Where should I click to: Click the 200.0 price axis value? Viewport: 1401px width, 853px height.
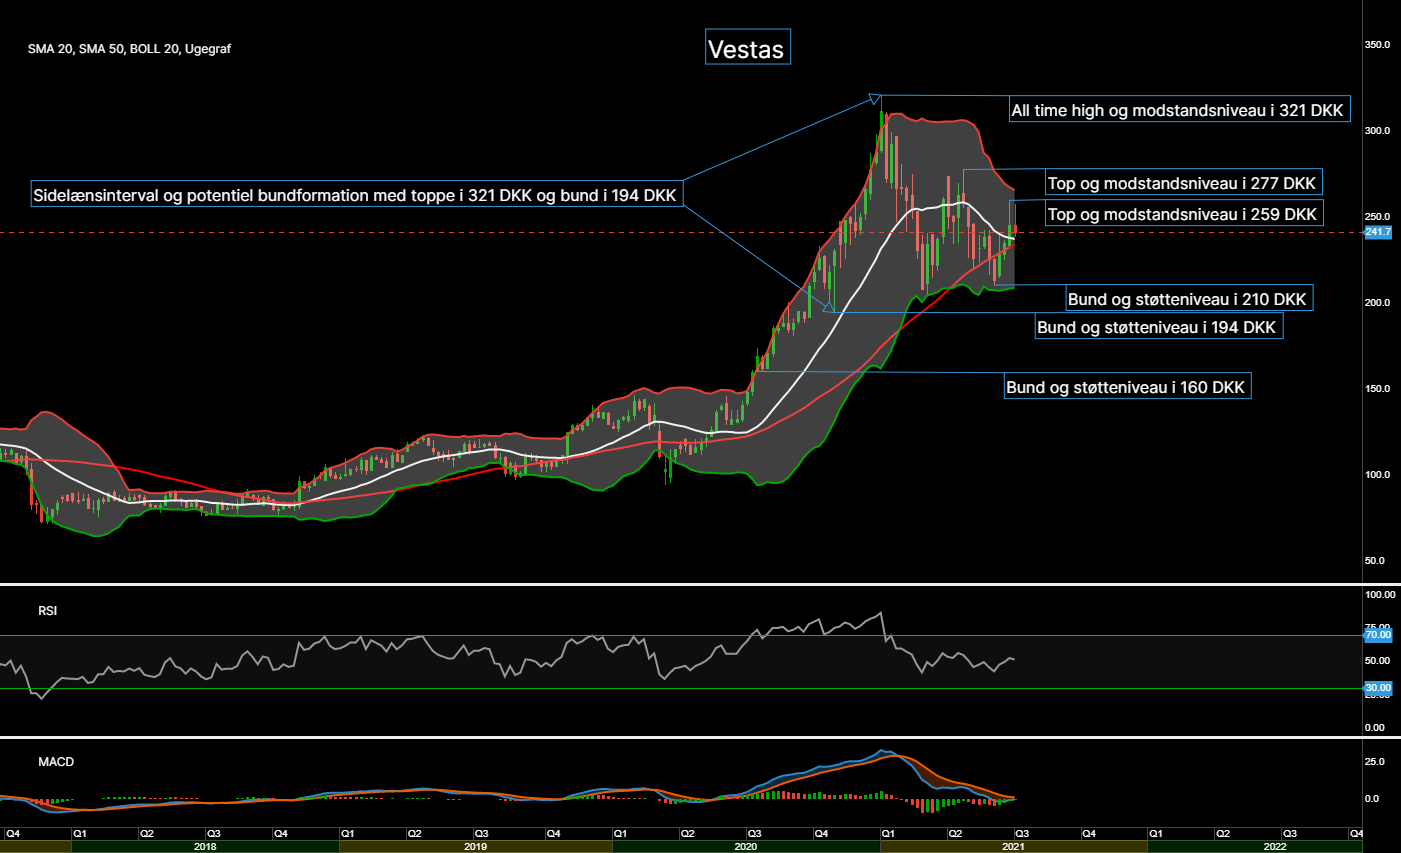(x=1378, y=303)
